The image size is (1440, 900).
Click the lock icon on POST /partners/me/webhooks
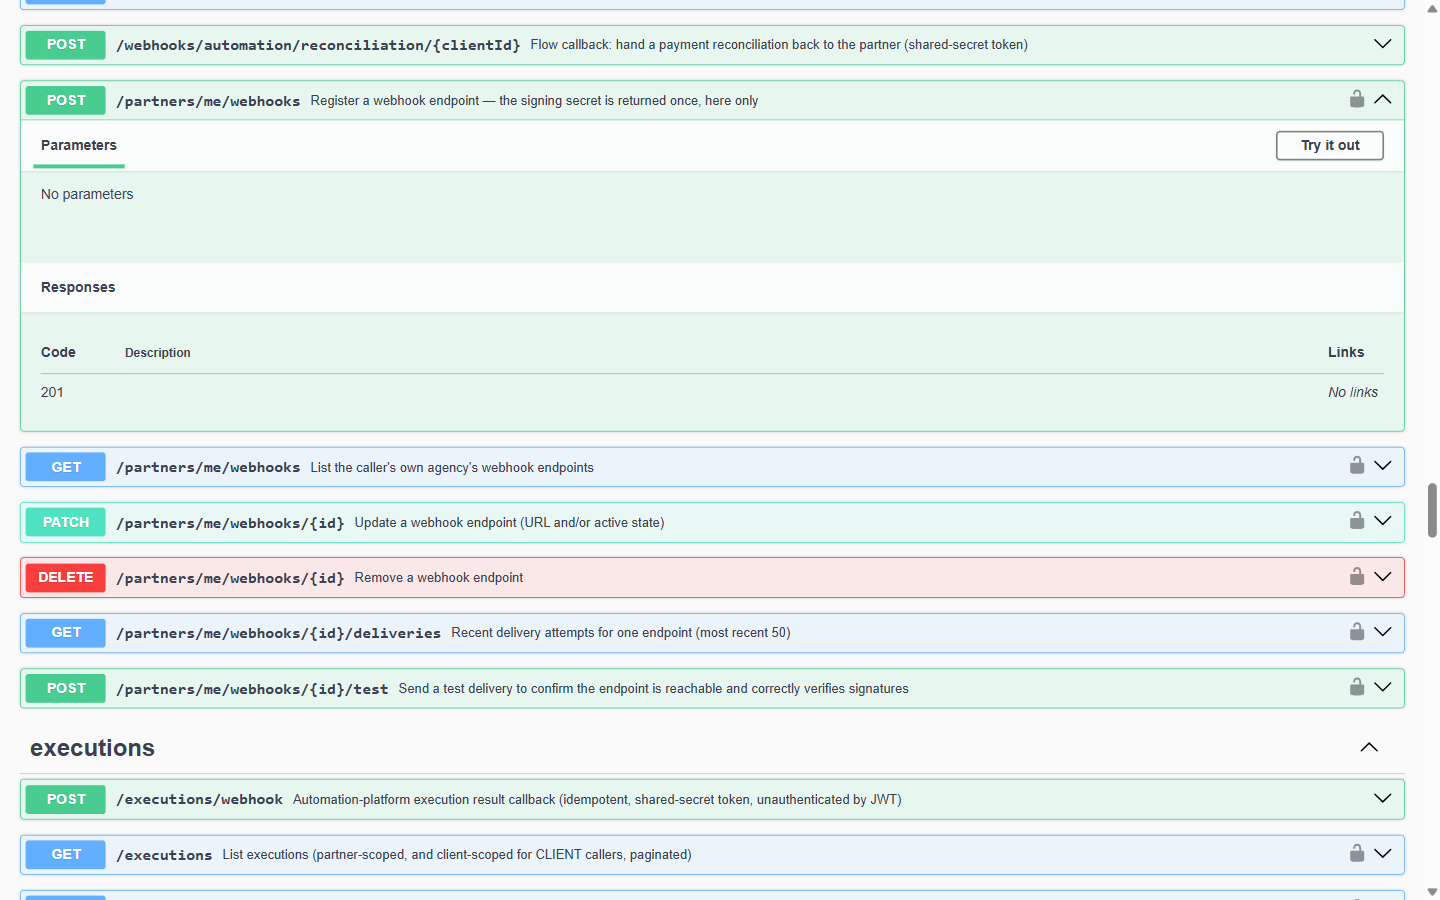pos(1357,99)
